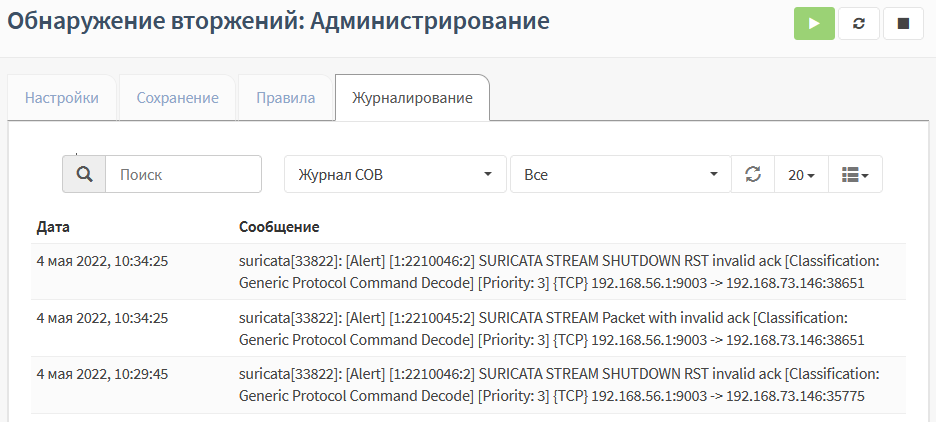
Task: Restart the service using the top reload icon
Action: coord(858,24)
